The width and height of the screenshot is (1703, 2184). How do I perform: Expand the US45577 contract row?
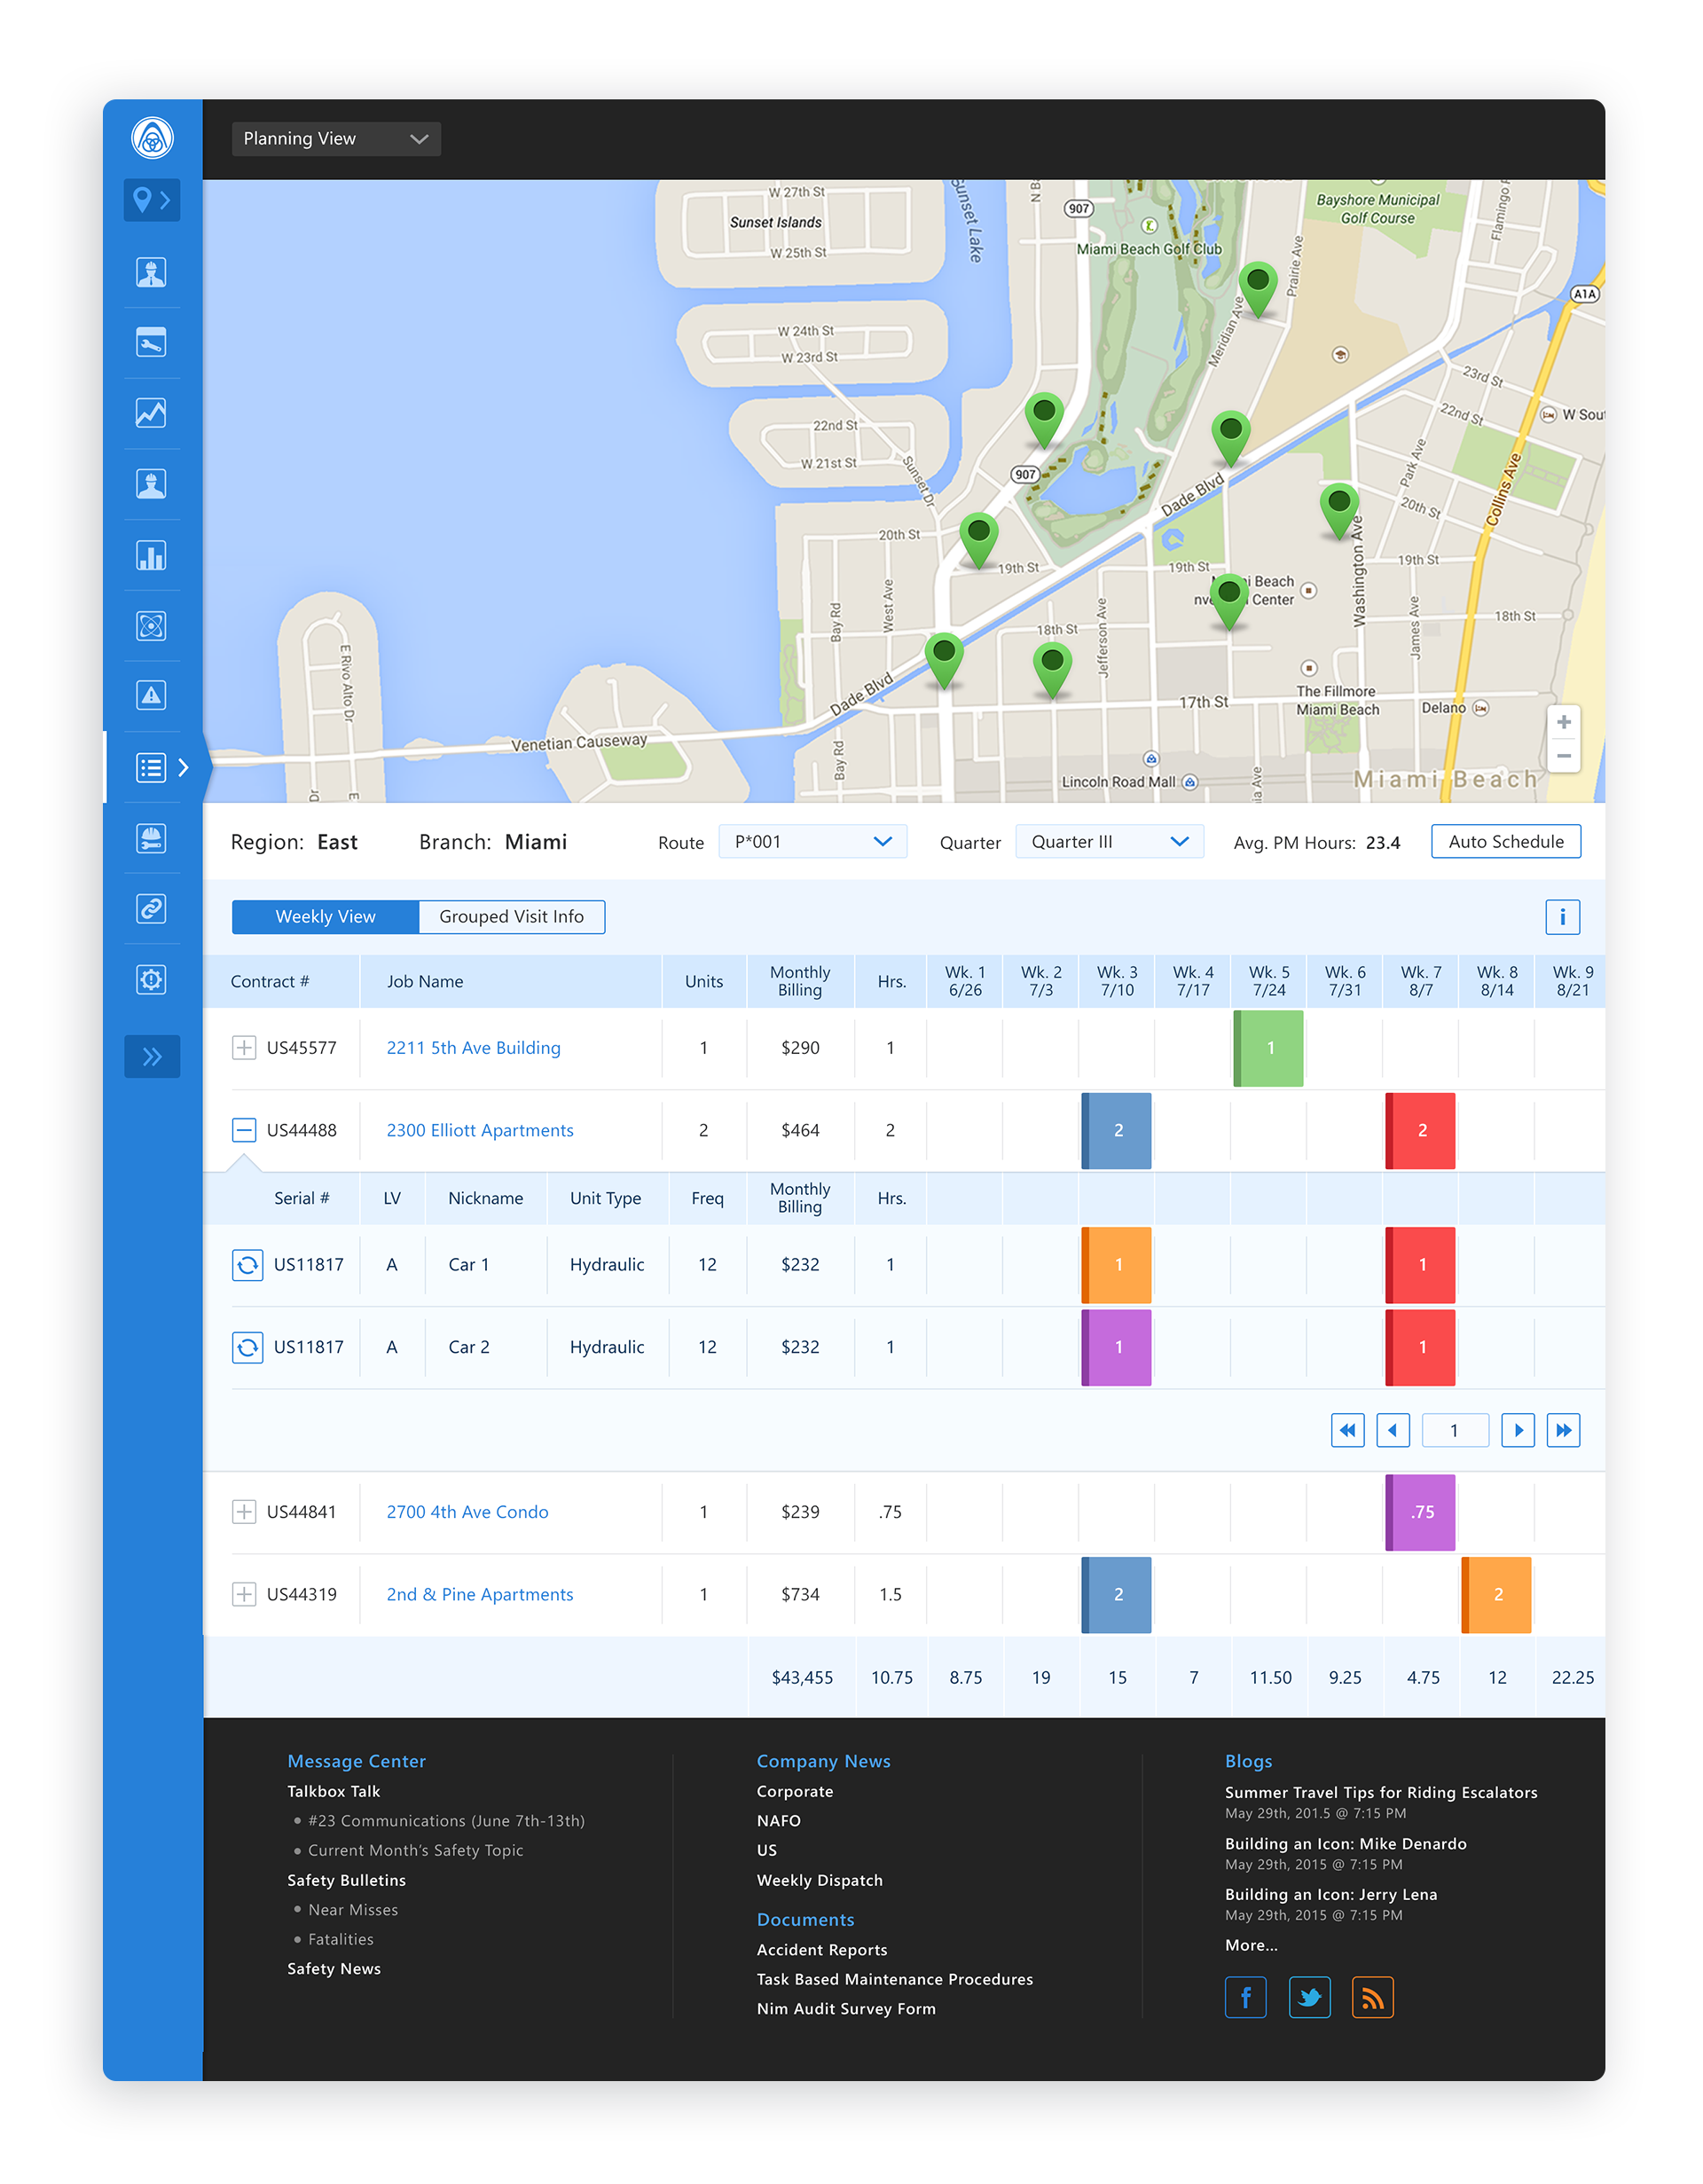click(244, 1048)
